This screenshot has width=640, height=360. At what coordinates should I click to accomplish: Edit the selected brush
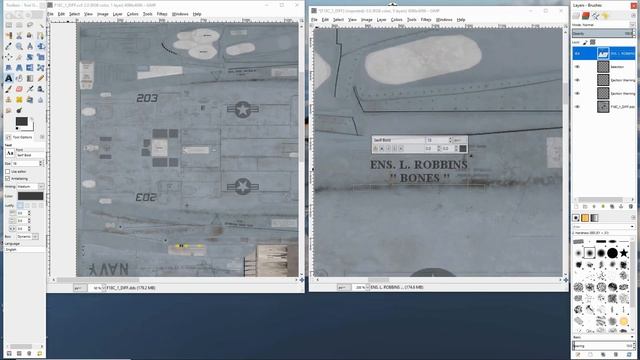tap(578, 355)
